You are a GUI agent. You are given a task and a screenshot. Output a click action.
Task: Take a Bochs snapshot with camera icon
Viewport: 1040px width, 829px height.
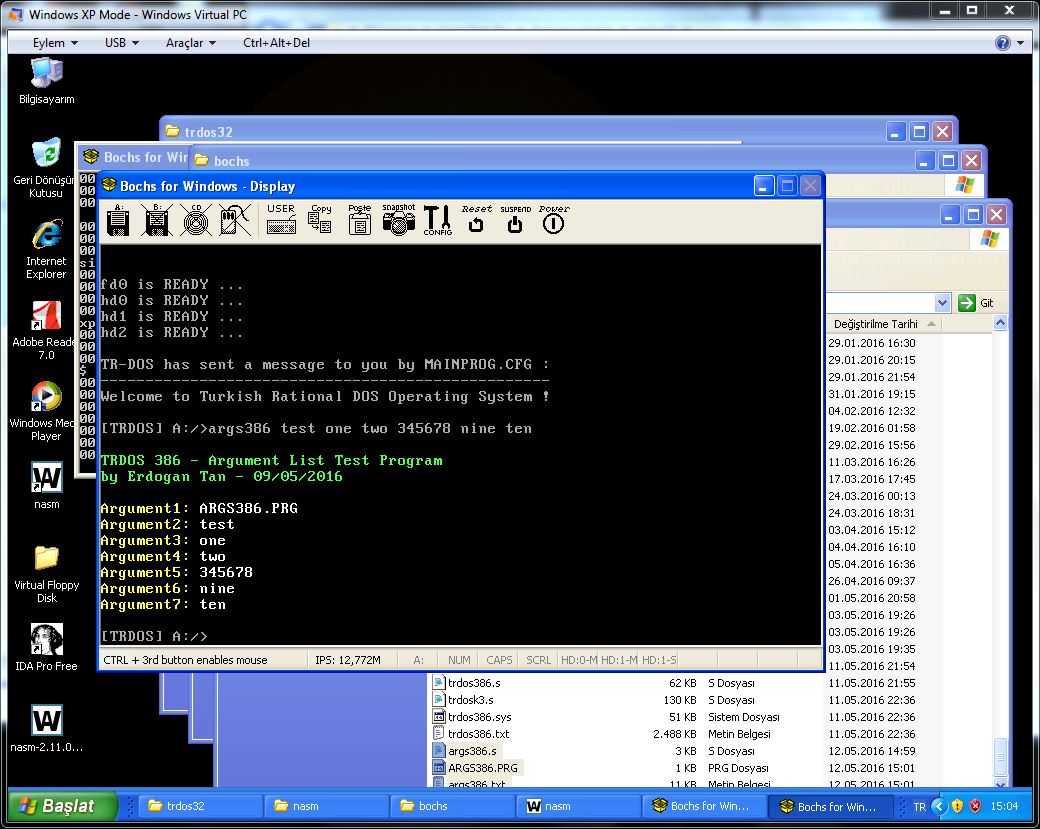click(398, 220)
